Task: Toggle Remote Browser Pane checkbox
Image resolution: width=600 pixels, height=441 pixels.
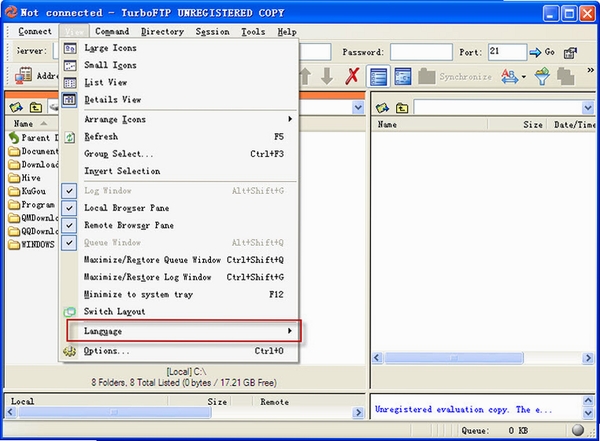Action: click(69, 225)
